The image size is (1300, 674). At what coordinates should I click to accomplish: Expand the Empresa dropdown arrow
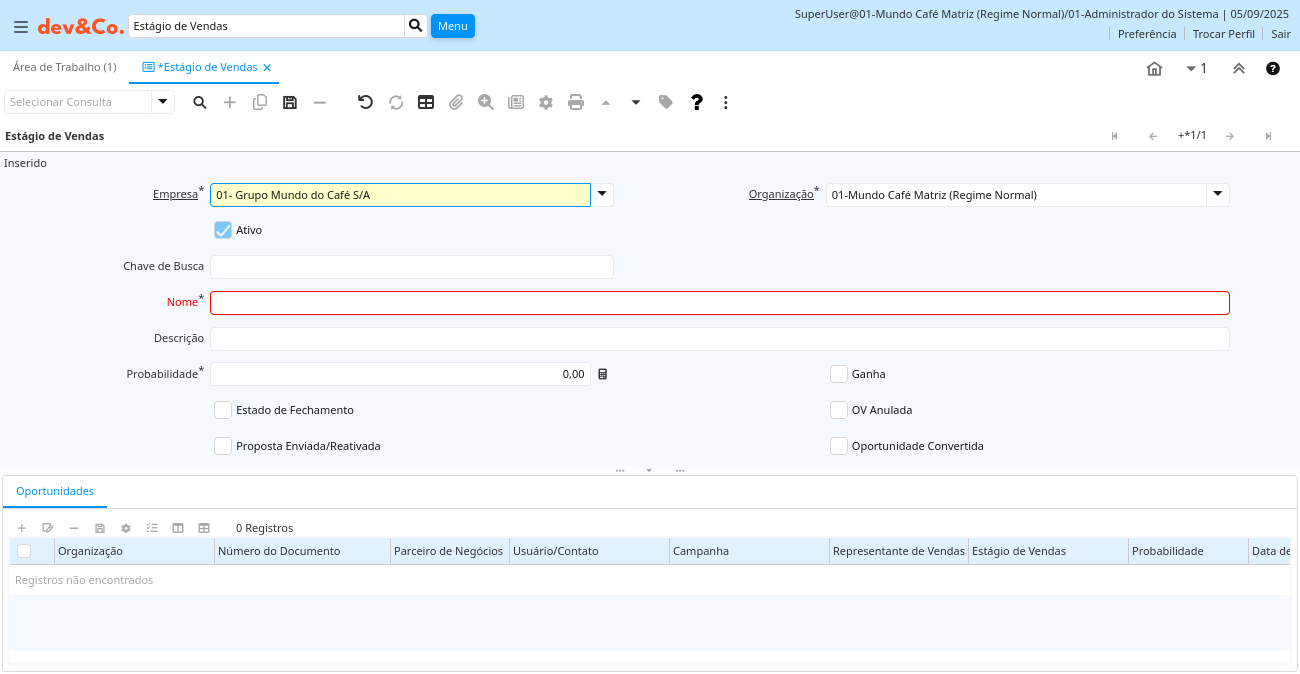point(602,195)
